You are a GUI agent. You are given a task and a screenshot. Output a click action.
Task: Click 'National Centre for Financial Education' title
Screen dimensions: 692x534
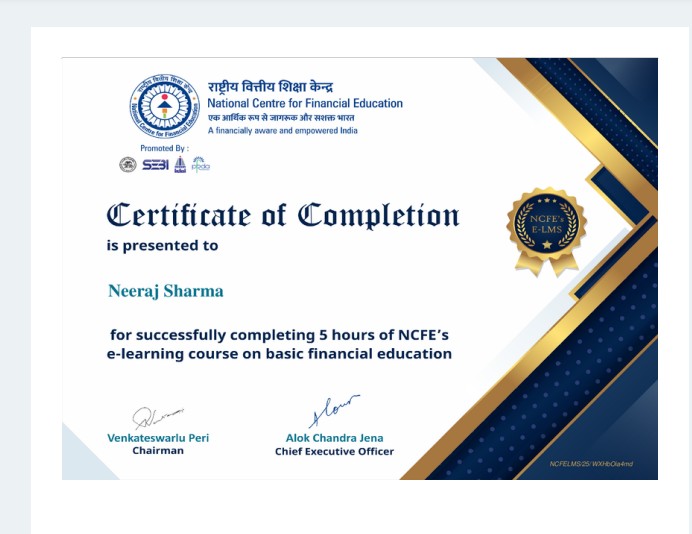pyautogui.click(x=305, y=103)
